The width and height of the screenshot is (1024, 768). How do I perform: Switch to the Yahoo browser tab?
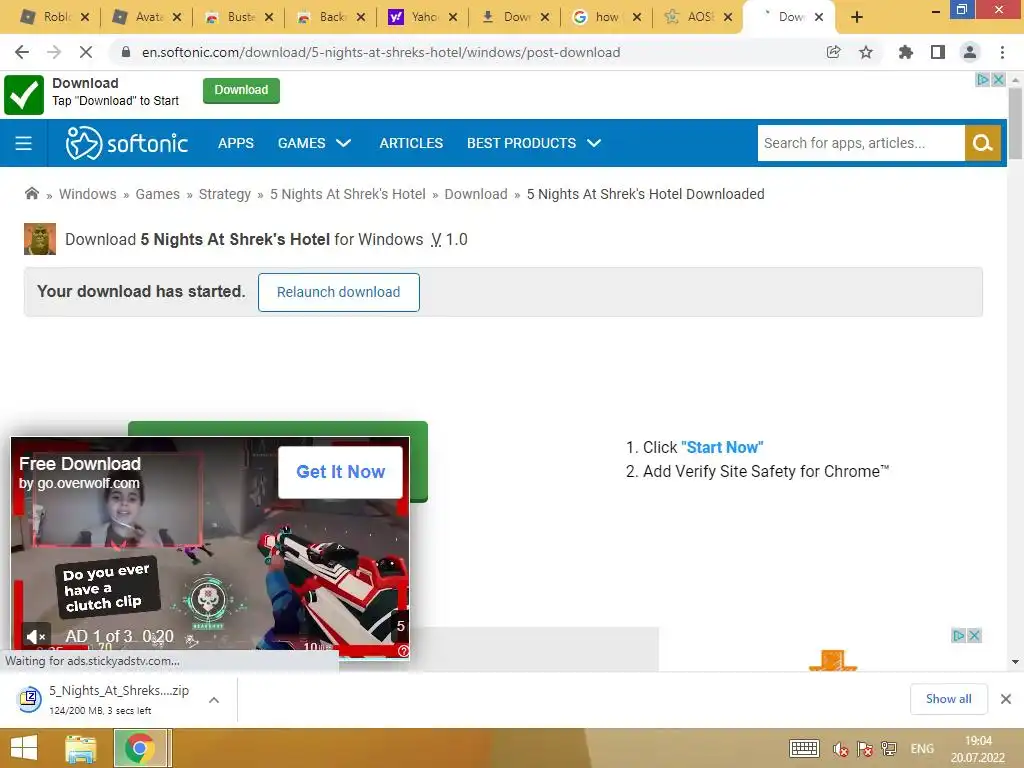[423, 17]
